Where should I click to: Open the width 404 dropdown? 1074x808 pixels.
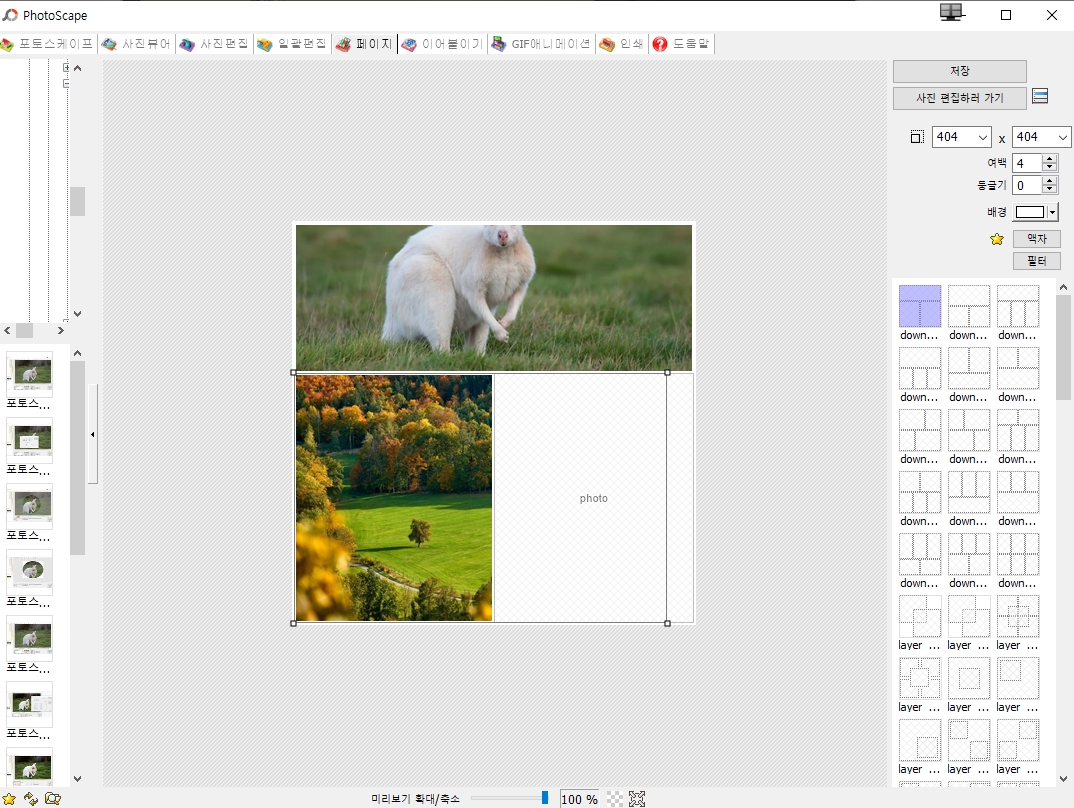[982, 138]
